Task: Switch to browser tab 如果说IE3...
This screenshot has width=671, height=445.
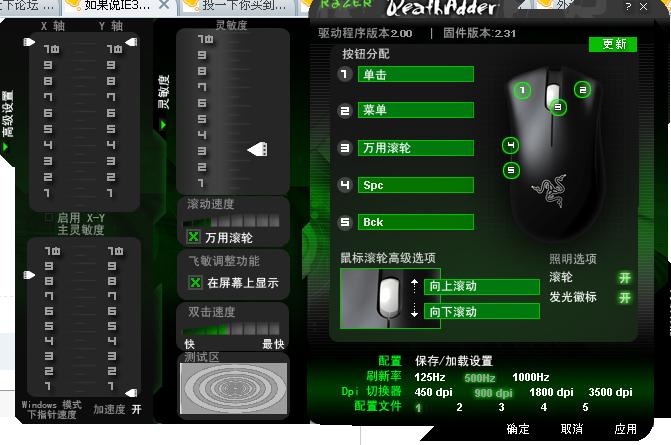Action: pos(117,6)
